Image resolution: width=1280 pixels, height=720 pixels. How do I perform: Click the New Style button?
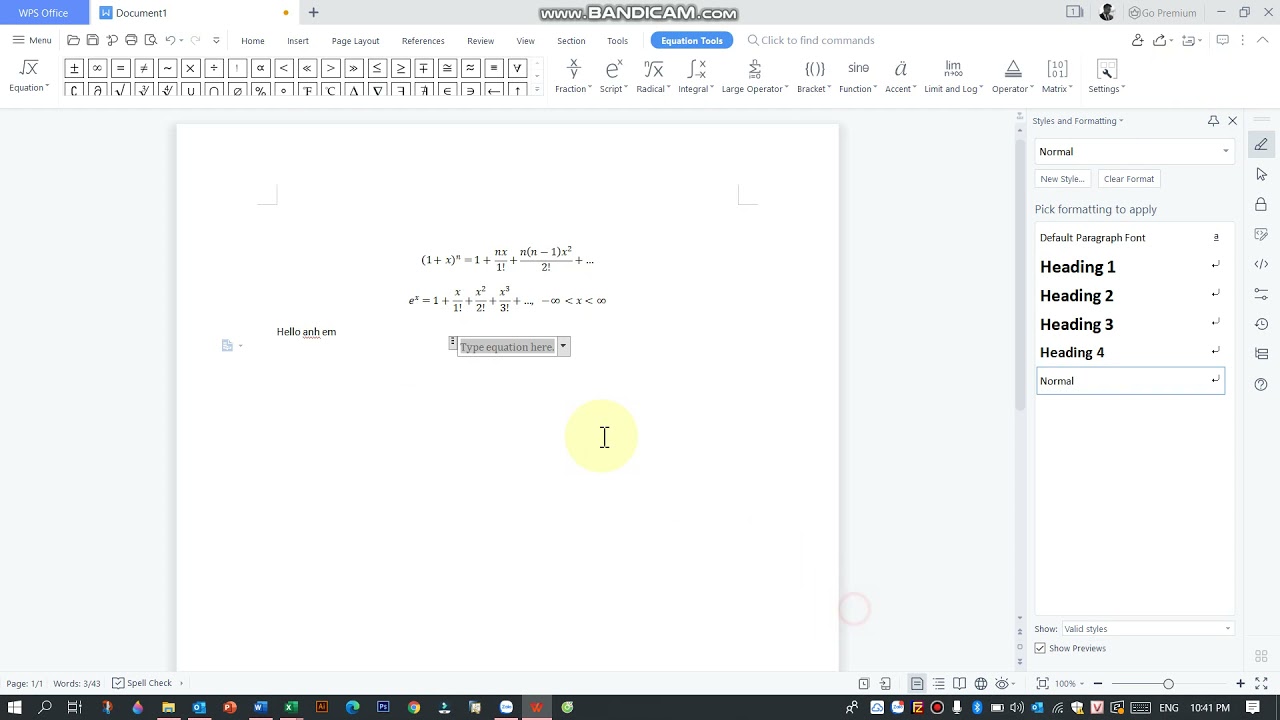[x=1062, y=179]
